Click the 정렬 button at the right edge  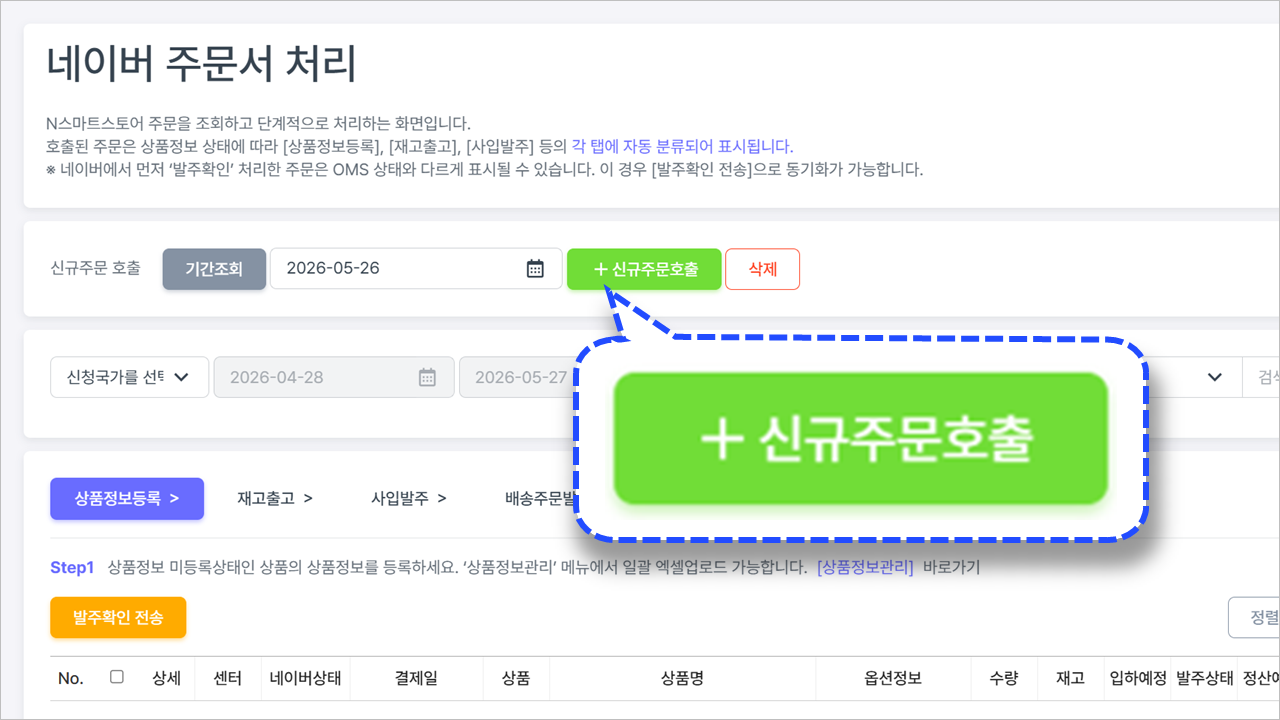pyautogui.click(x=1254, y=618)
